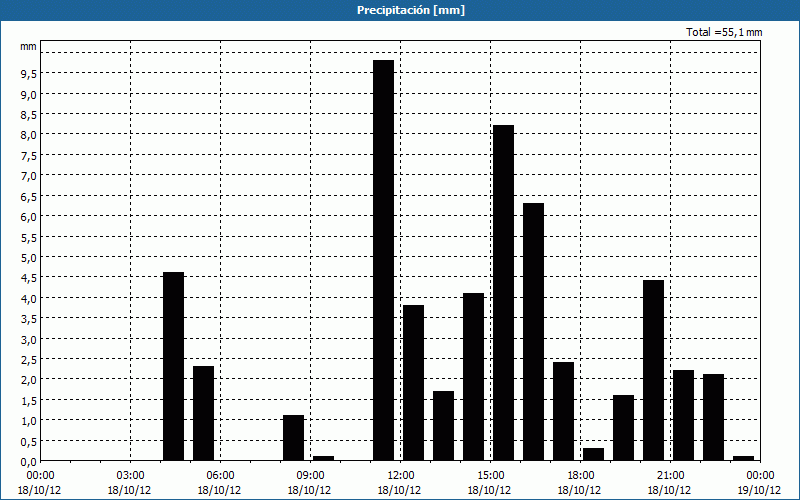This screenshot has width=800, height=500.
Task: Click the 7,5 y-axis label
Action: tap(29, 156)
